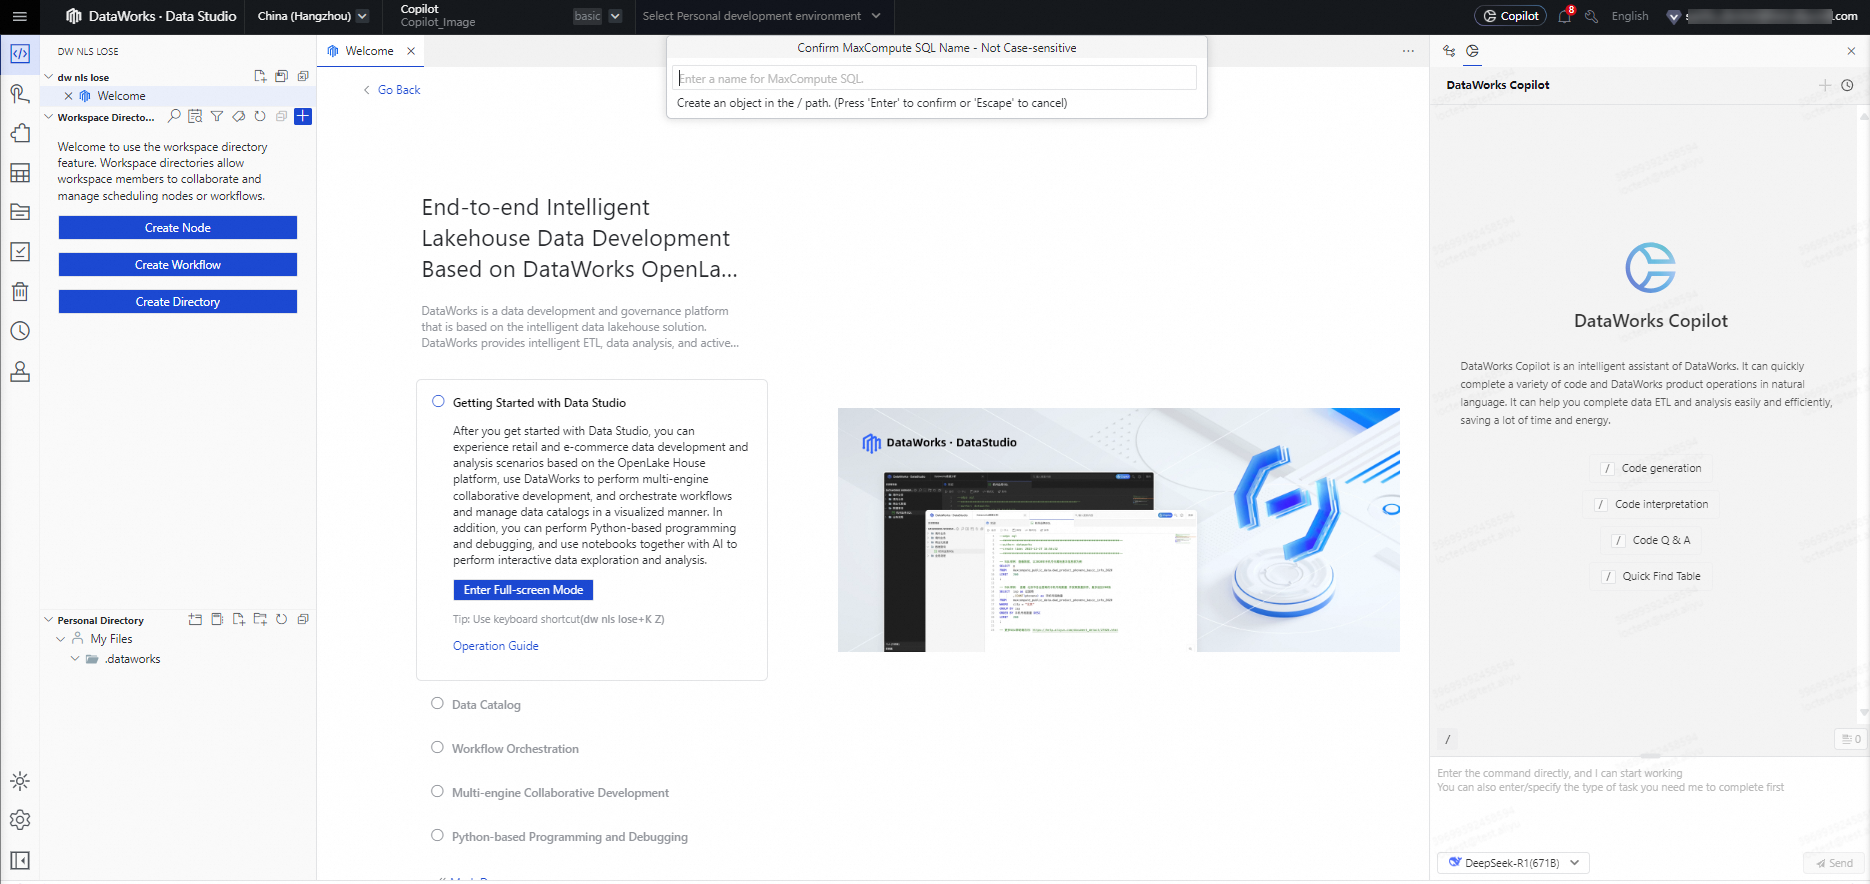Select the Data Catalog radio option
Viewport: 1870px width, 884px height.
click(437, 703)
